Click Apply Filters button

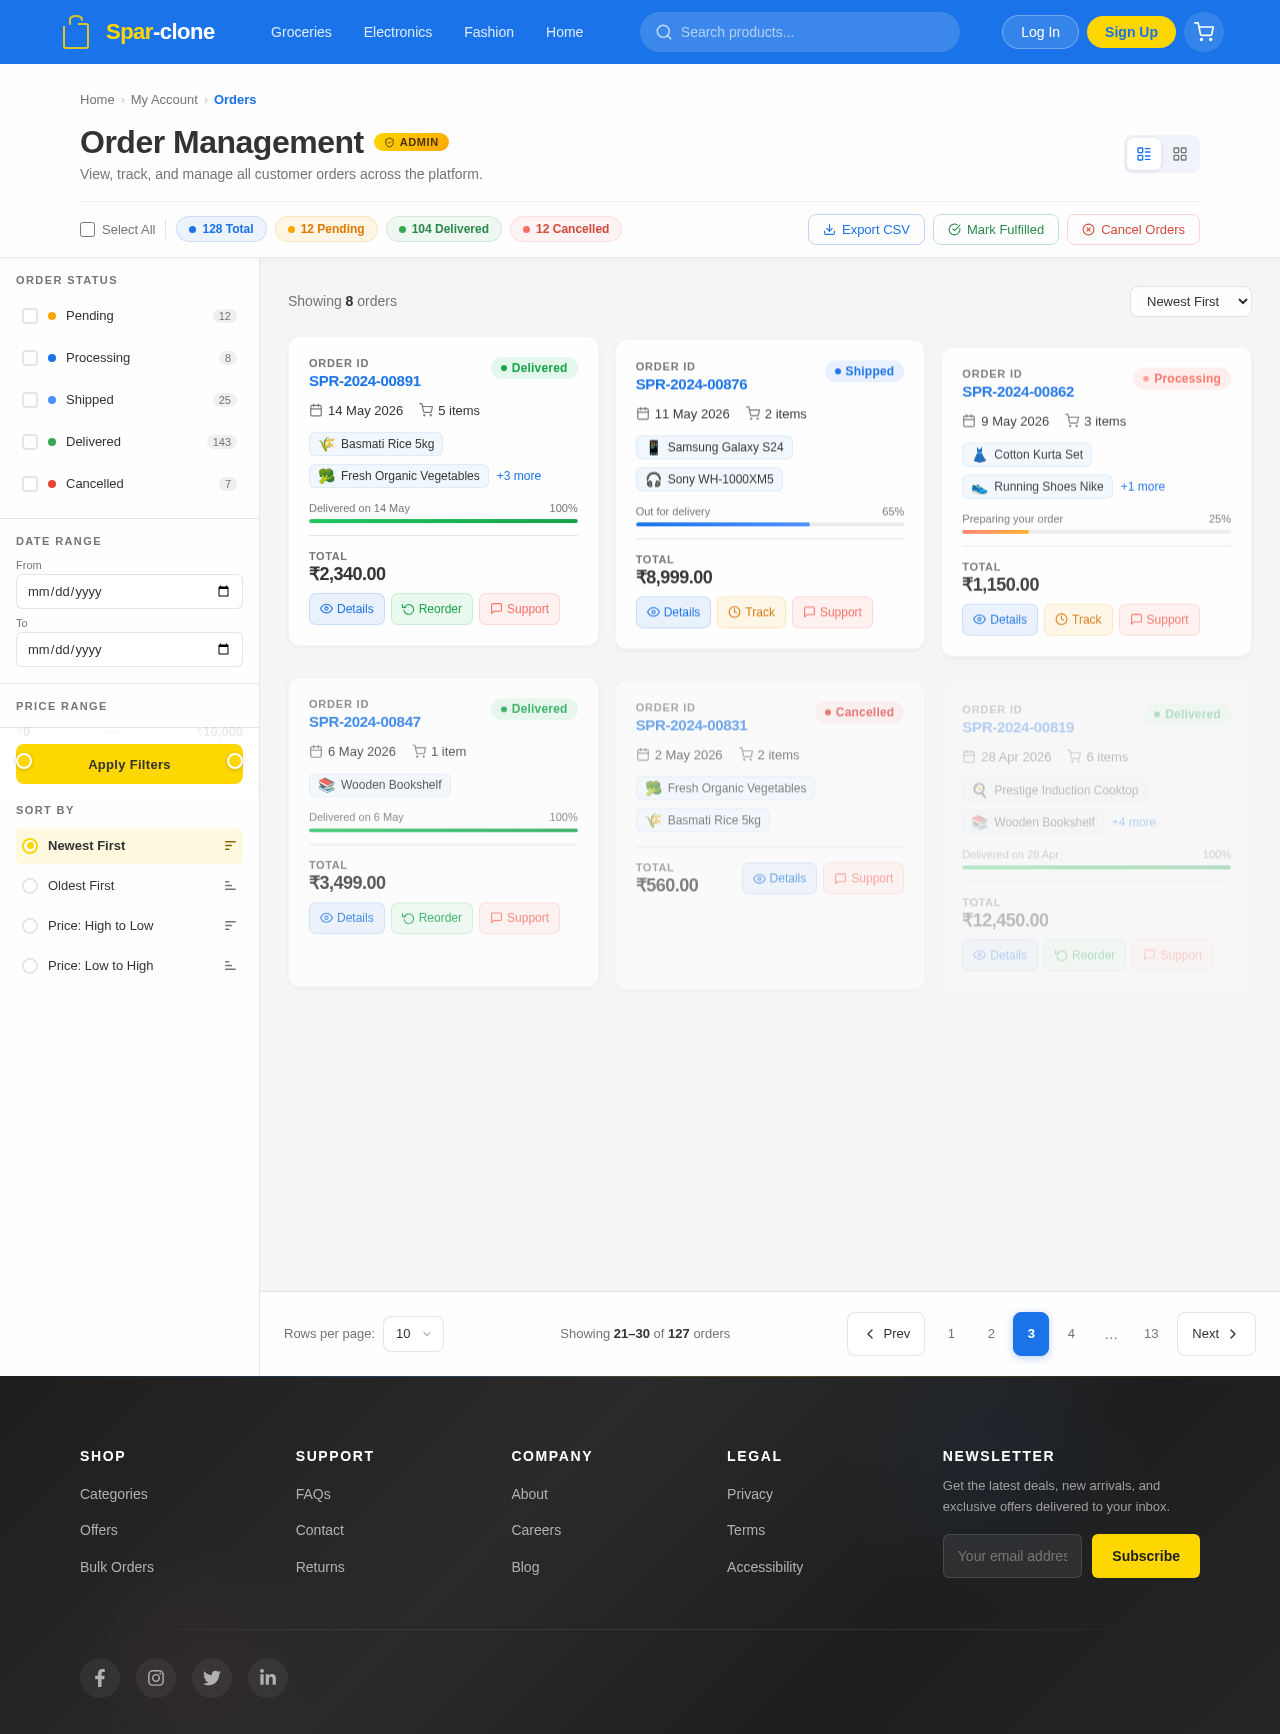tap(129, 764)
